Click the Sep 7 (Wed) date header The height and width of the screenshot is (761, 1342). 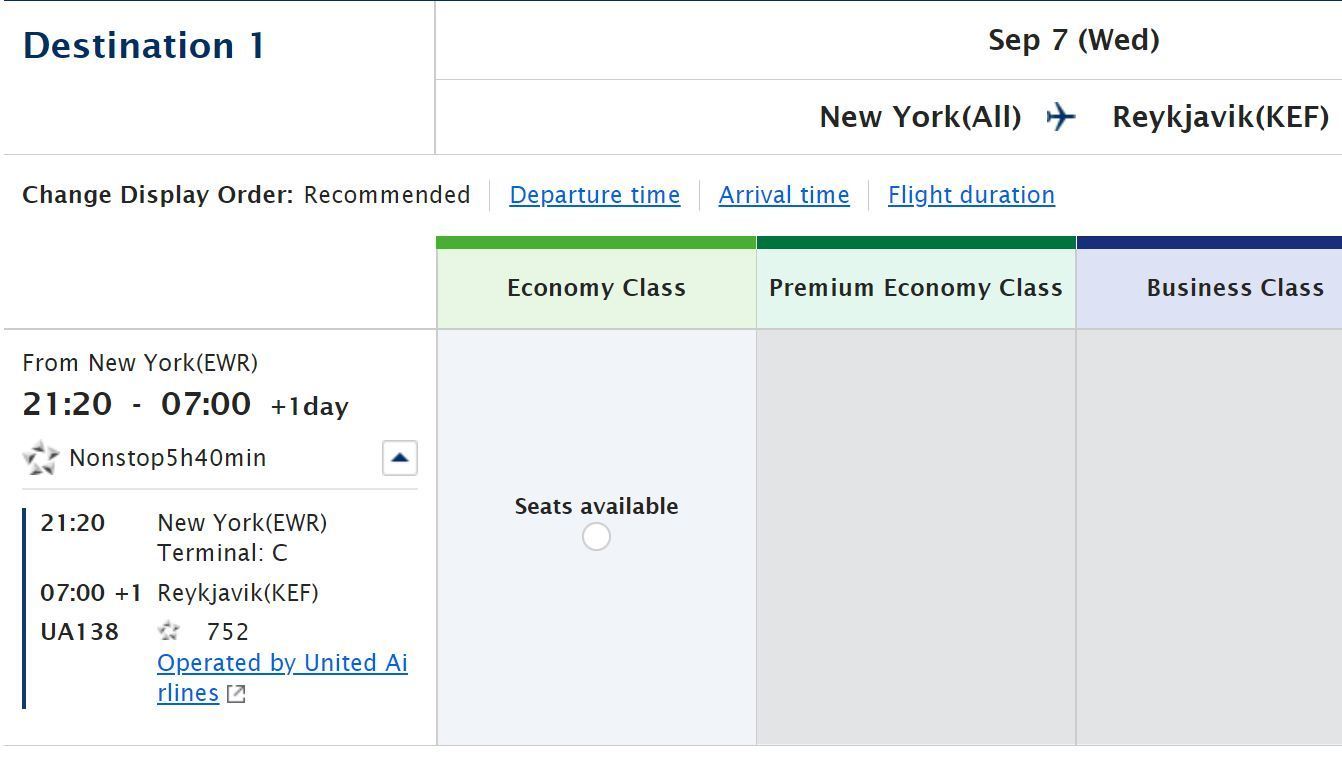[x=1073, y=41]
